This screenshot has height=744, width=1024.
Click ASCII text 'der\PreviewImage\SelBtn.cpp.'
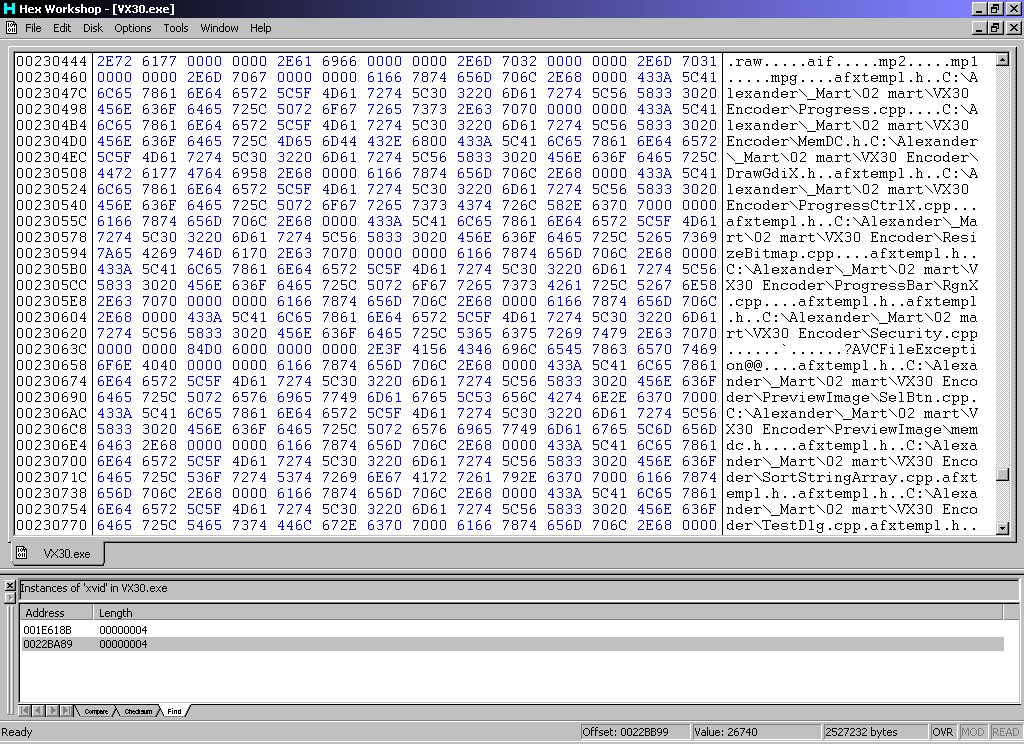(852, 397)
